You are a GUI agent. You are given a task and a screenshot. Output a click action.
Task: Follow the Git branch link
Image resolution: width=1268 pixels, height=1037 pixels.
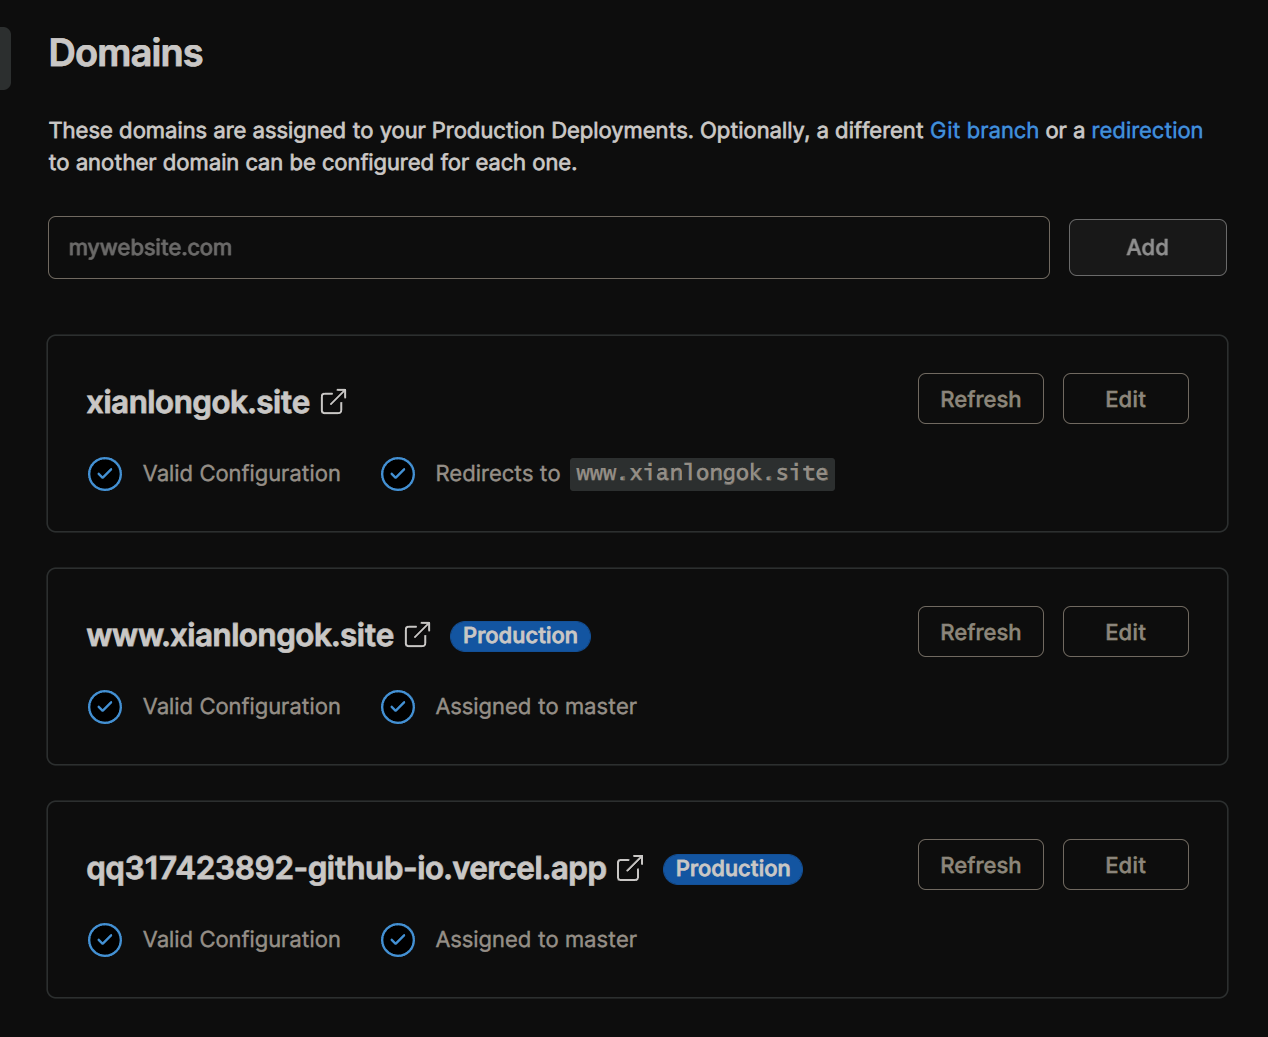click(x=984, y=131)
